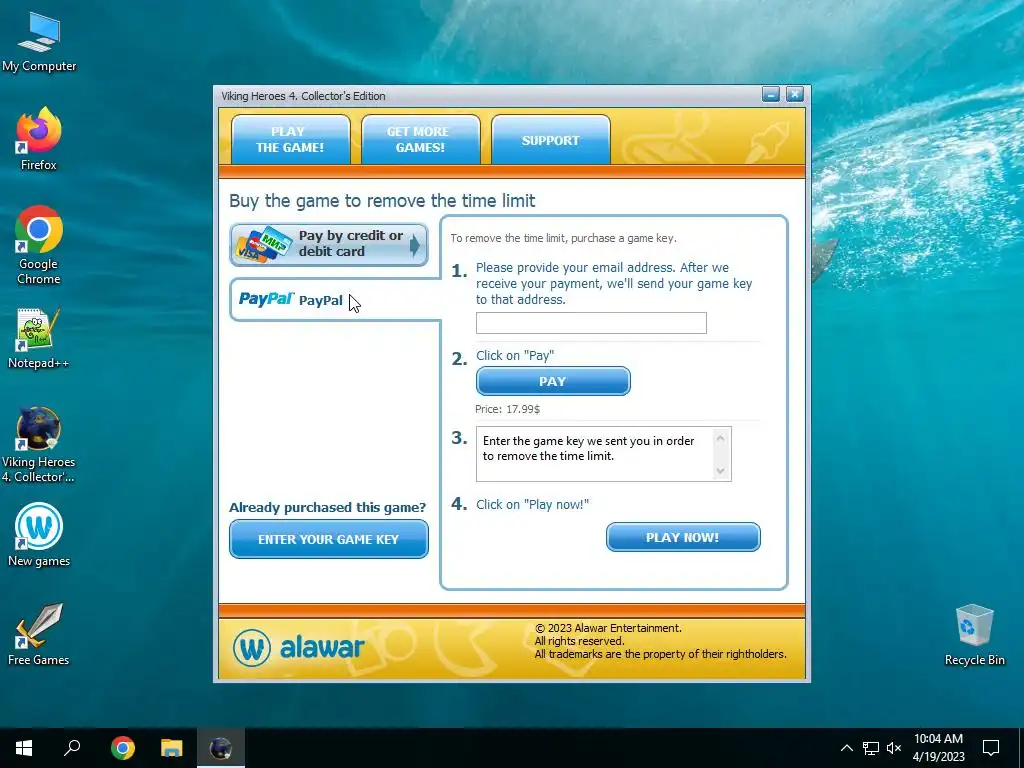Click the 'Price: 17.99$' text

[x=507, y=409]
